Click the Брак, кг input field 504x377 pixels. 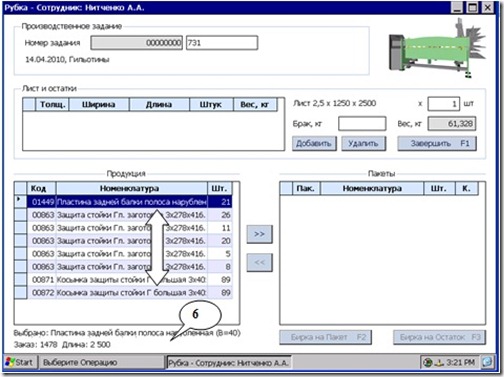coord(362,124)
